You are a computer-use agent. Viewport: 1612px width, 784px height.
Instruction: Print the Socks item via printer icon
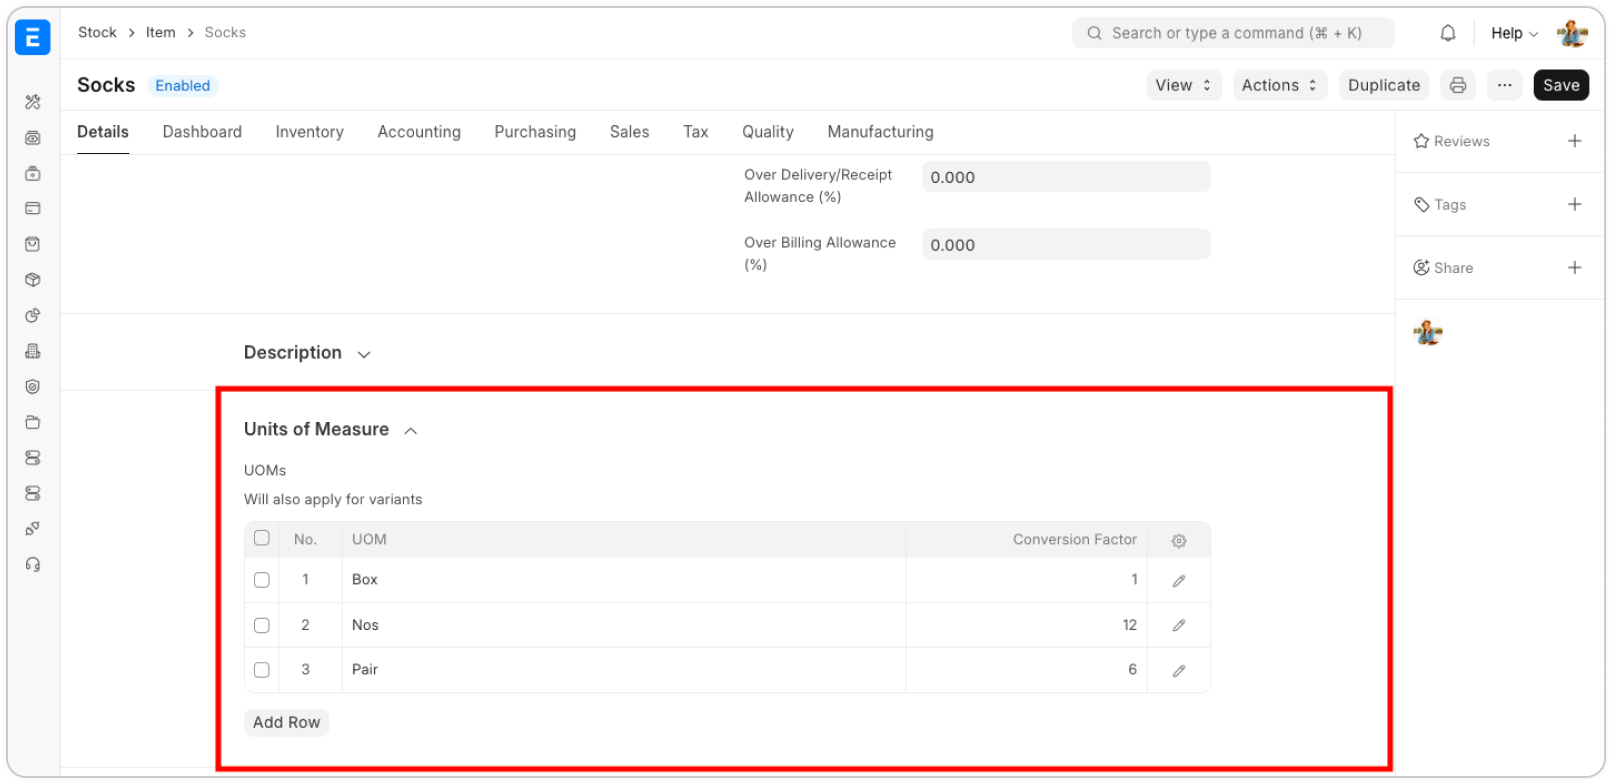point(1458,85)
